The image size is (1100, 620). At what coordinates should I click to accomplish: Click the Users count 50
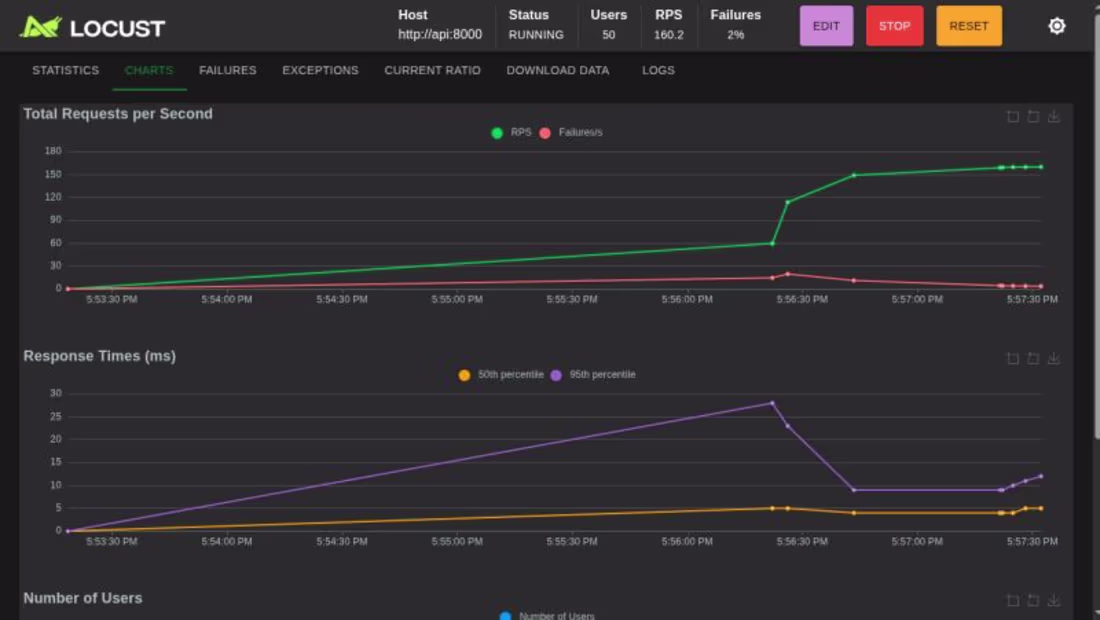click(x=608, y=34)
